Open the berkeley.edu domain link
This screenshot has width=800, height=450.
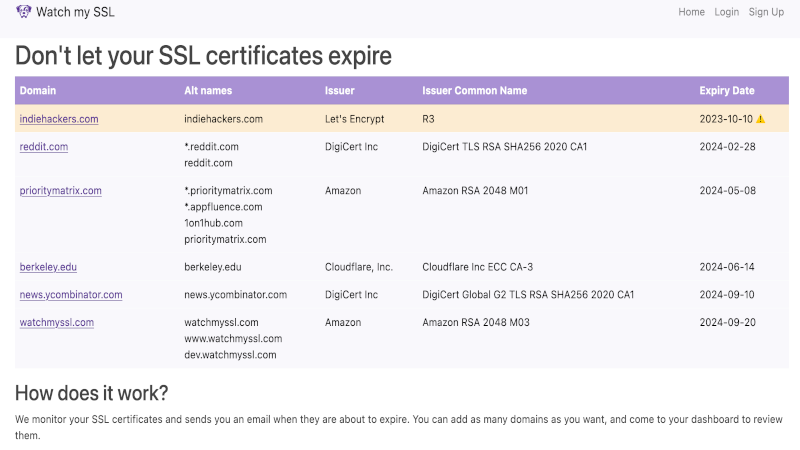(x=48, y=267)
